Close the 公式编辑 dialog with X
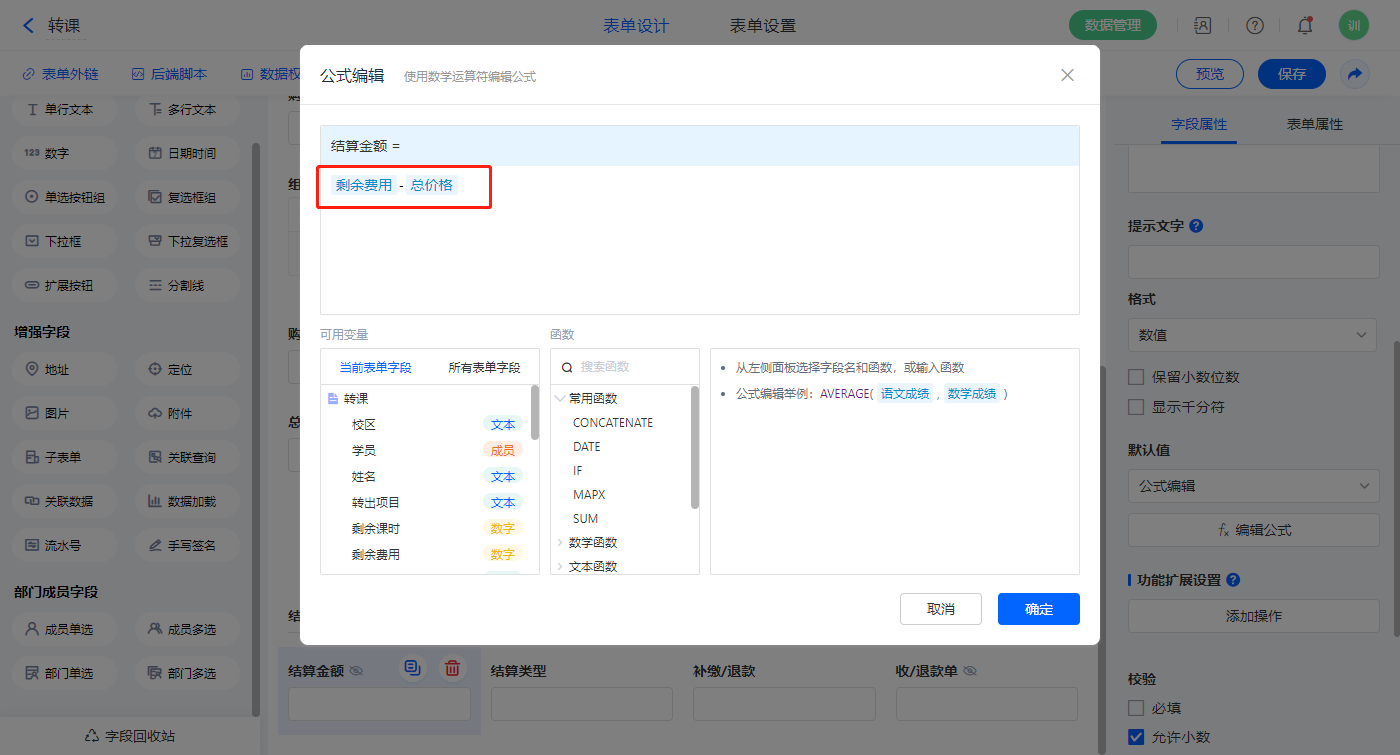 coord(1067,75)
